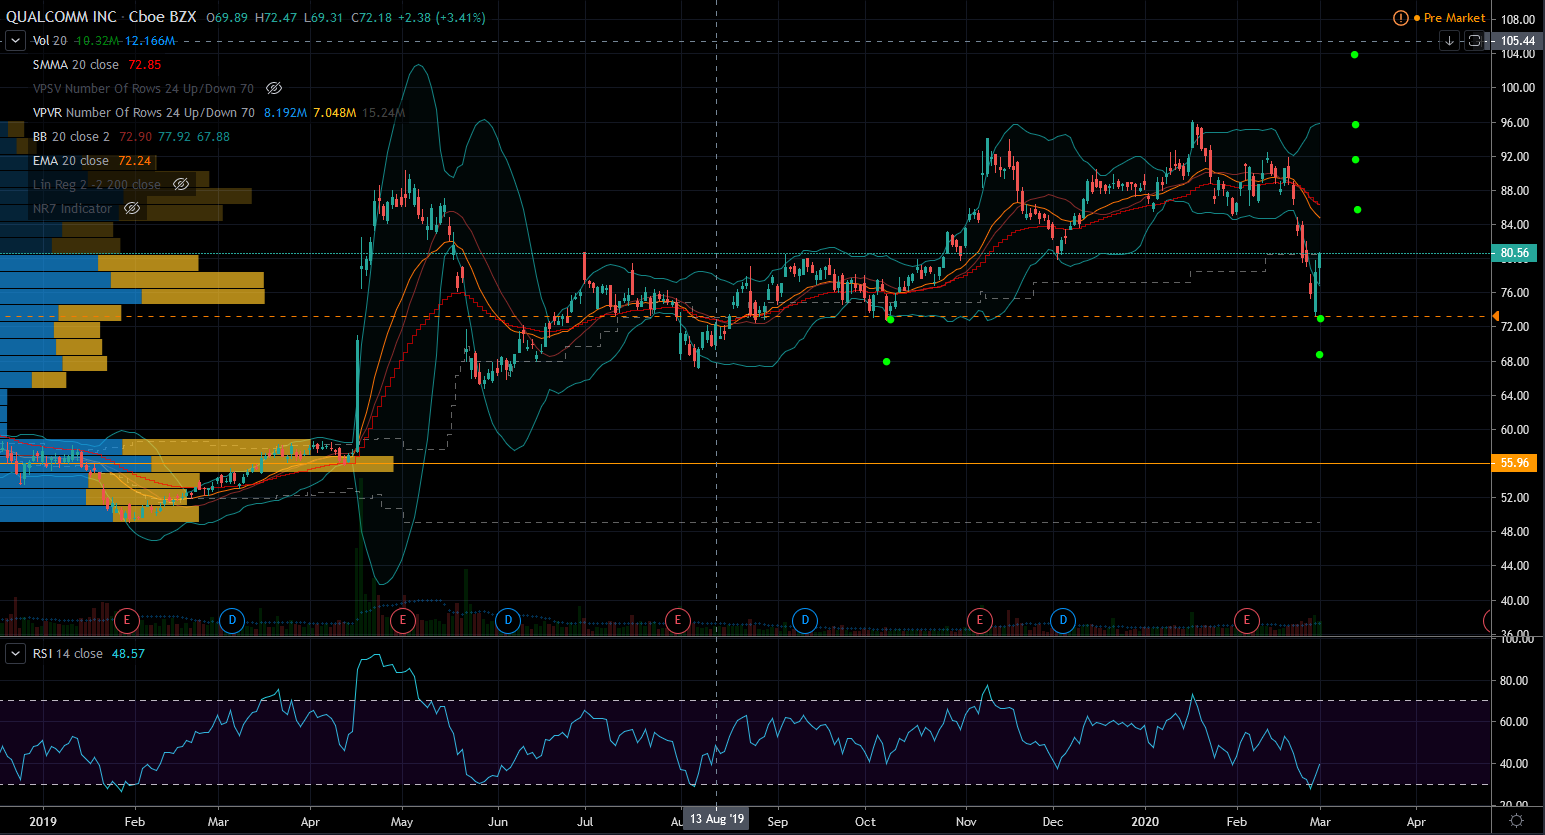
Task: Click the December dividend 'D' marker
Action: [1062, 620]
